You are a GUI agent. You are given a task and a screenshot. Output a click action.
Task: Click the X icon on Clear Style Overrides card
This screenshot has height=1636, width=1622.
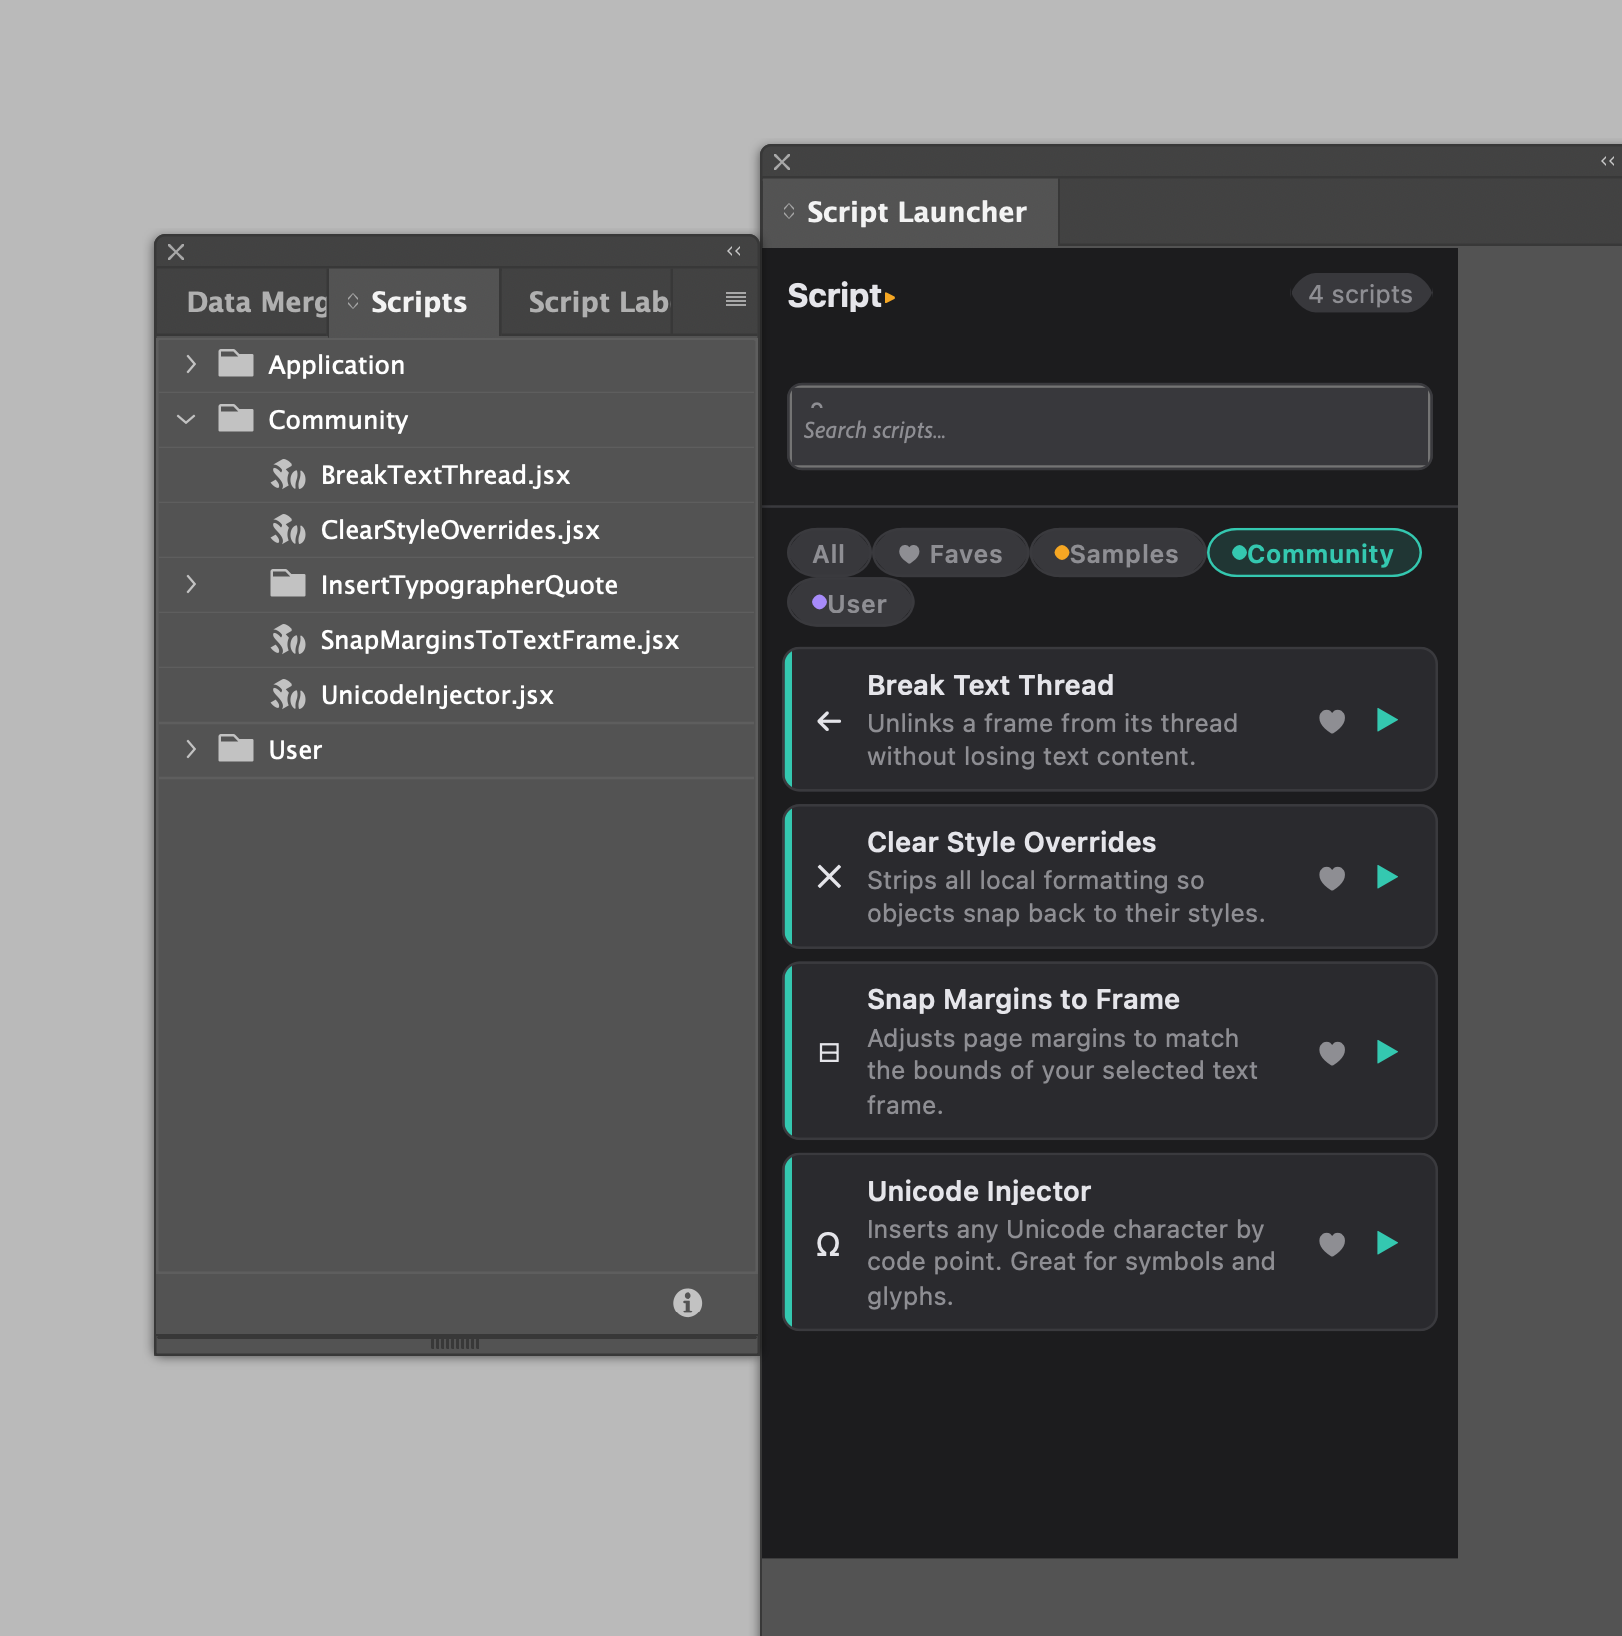829,877
